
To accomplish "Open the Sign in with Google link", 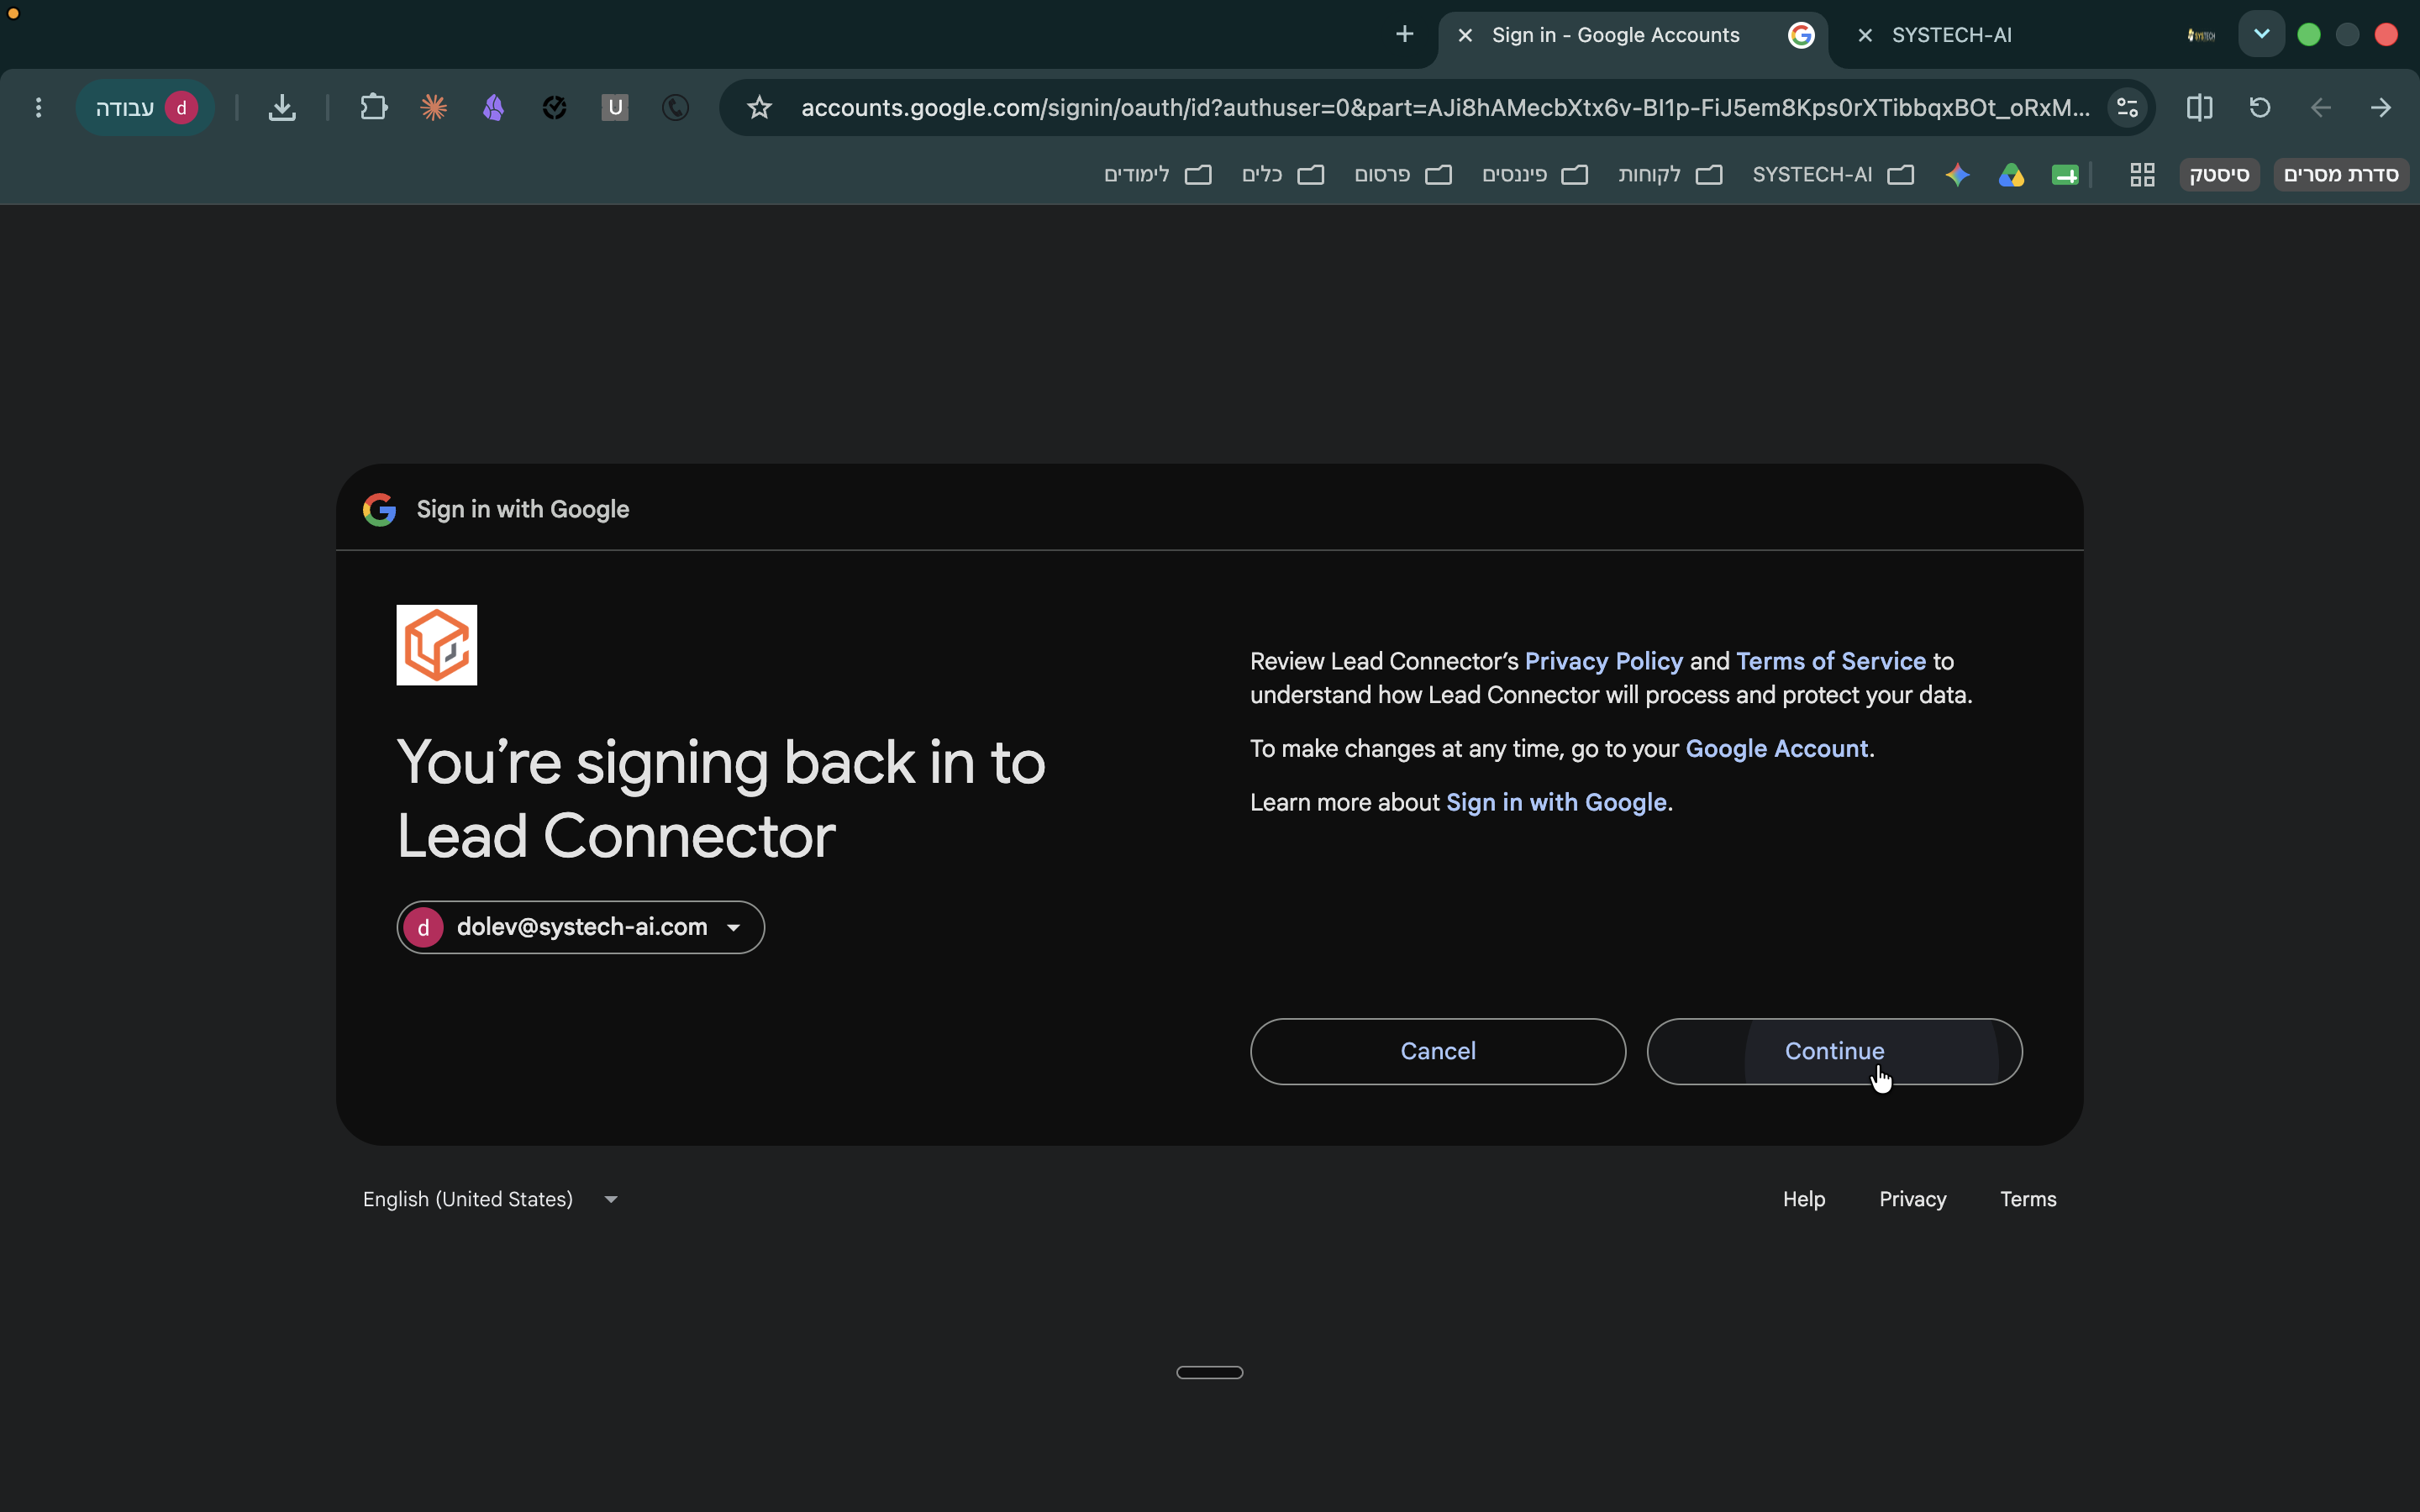I will [x=1556, y=802].
